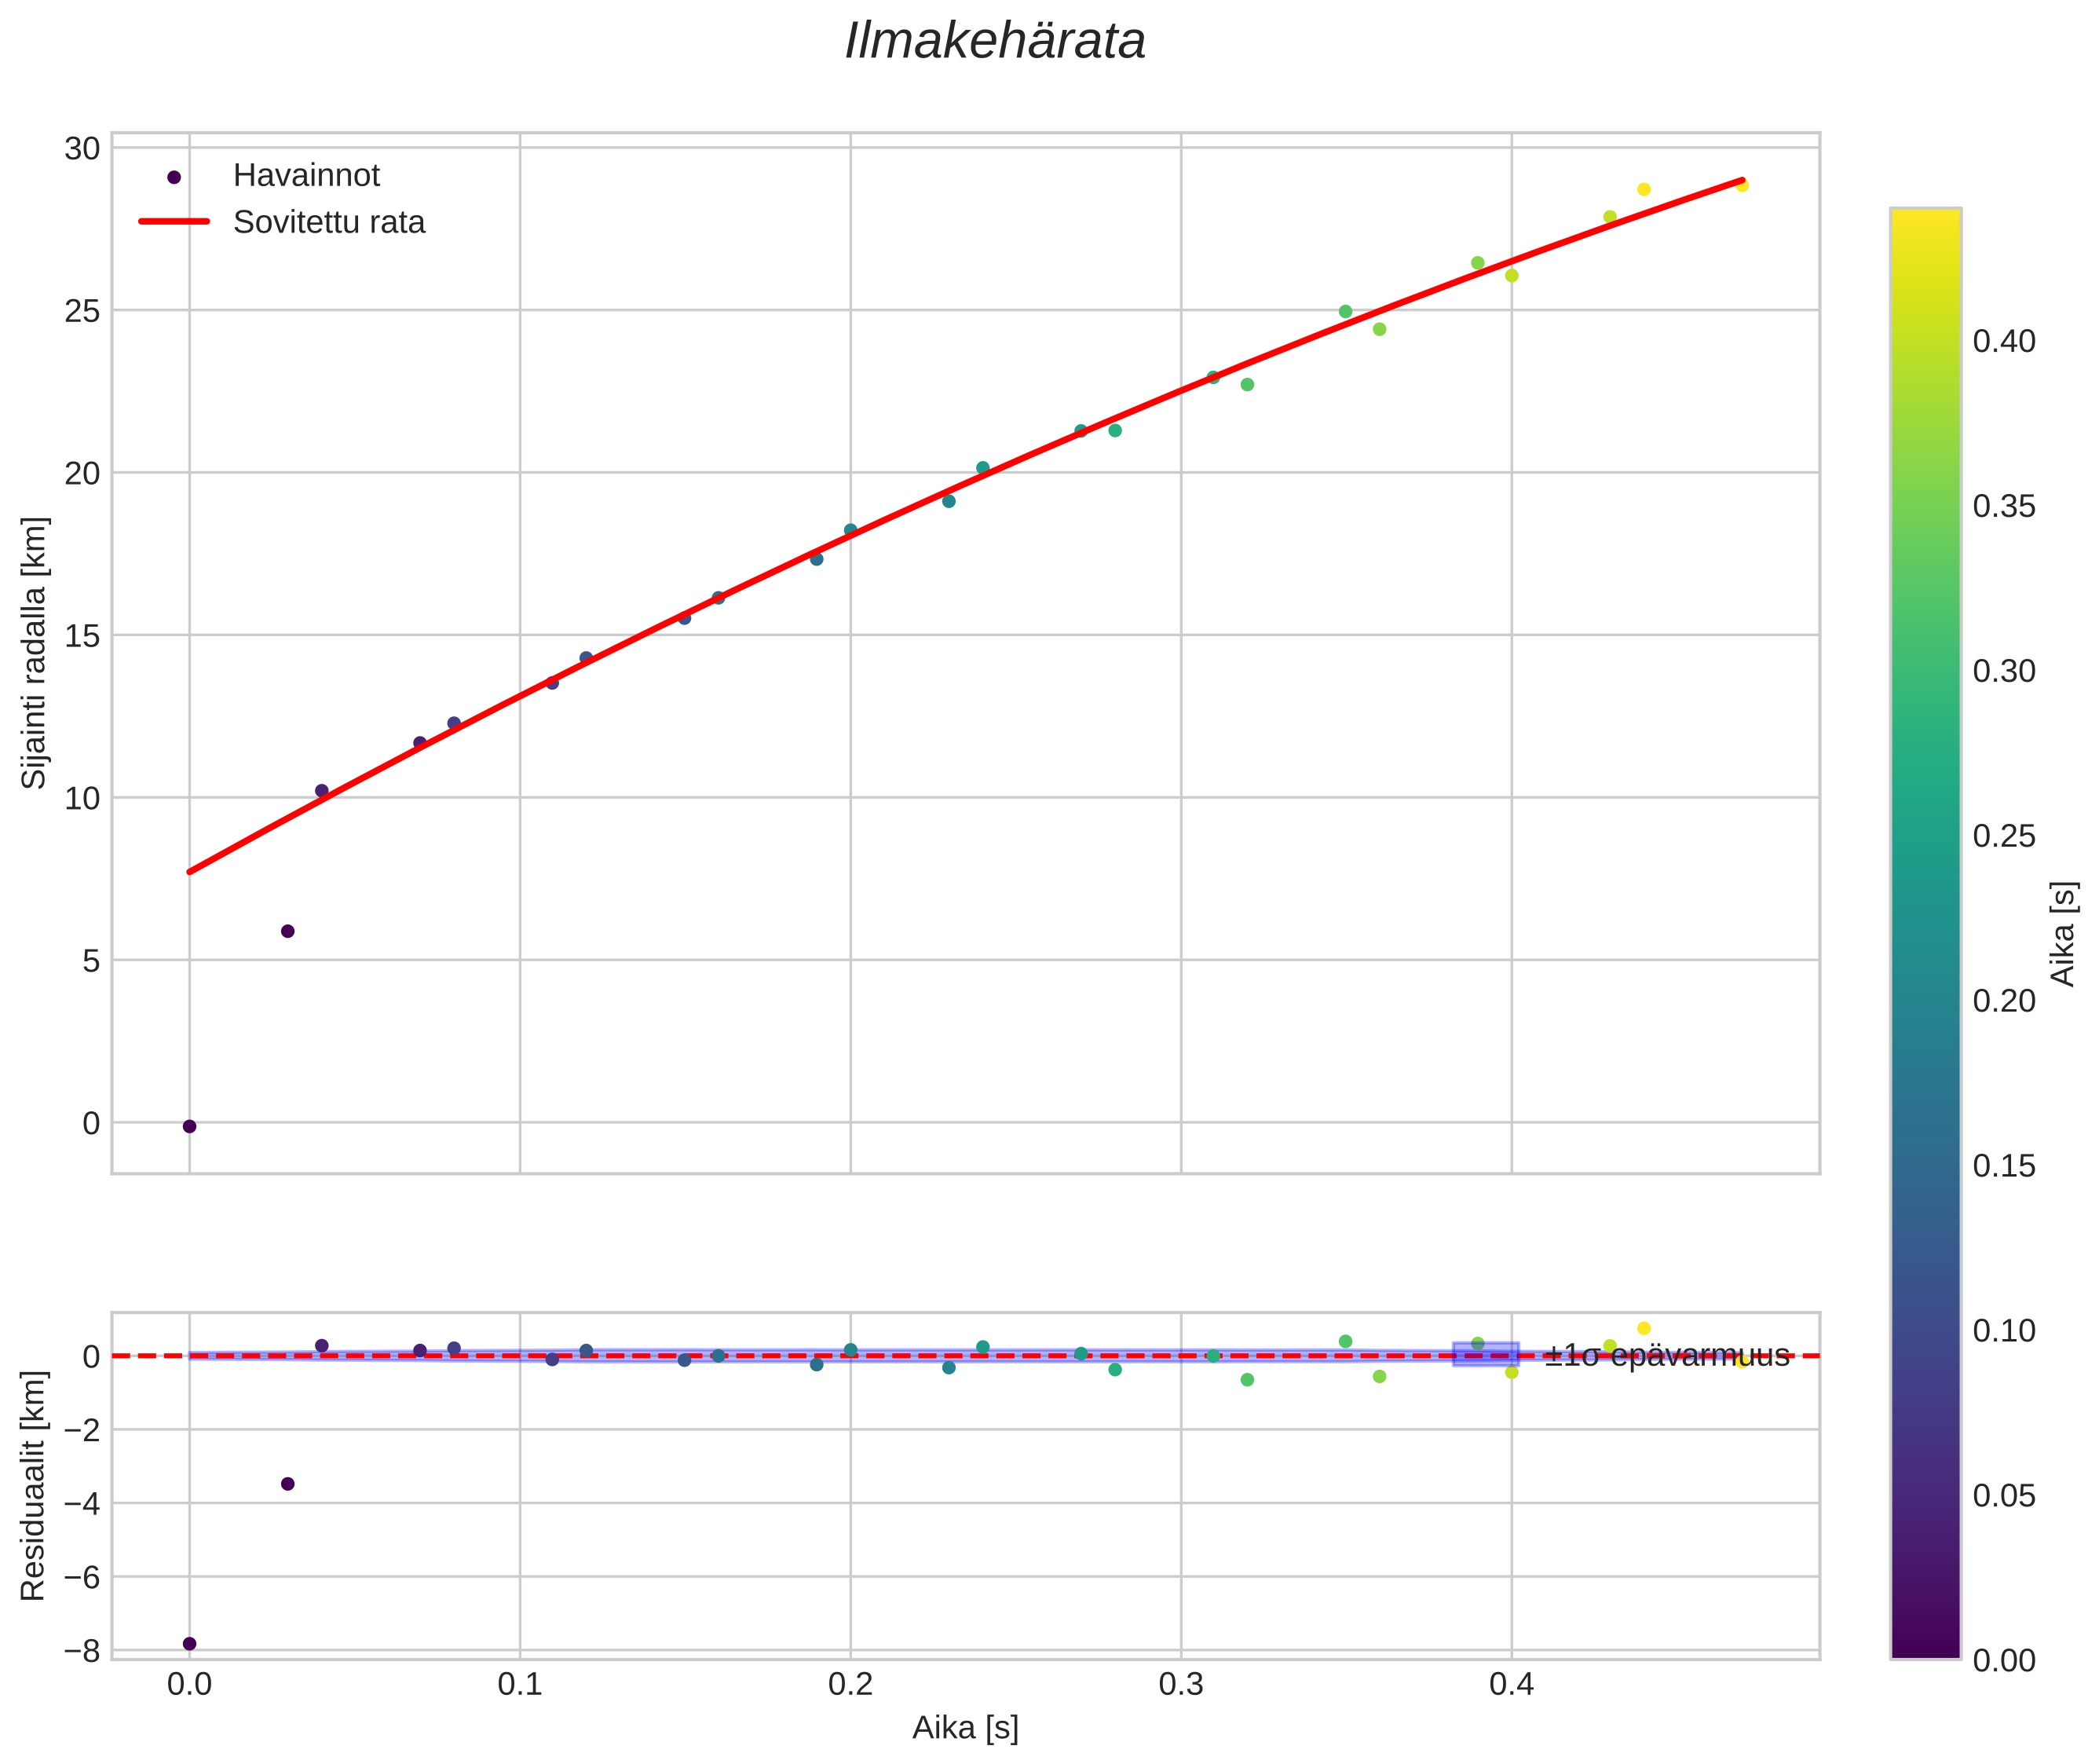Click the ±1σ epävarmuus legend text
This screenshot has height=1764, width=2099.
pyautogui.click(x=1666, y=1355)
